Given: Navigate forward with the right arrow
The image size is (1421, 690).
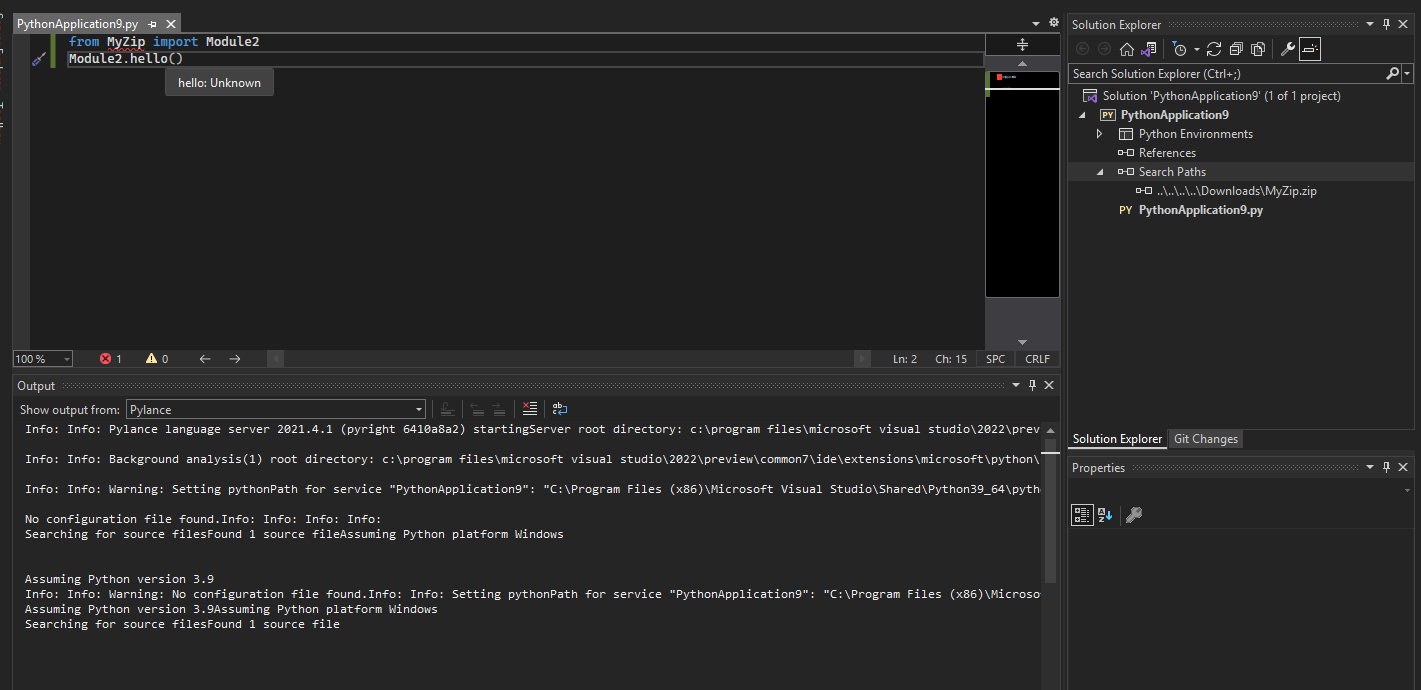Looking at the screenshot, I should click(x=235, y=359).
